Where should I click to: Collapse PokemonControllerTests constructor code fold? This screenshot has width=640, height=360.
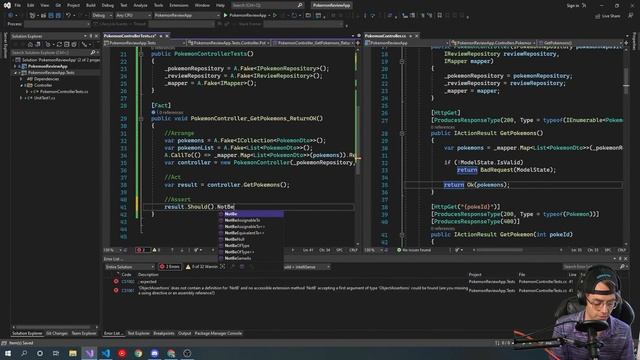click(141, 54)
